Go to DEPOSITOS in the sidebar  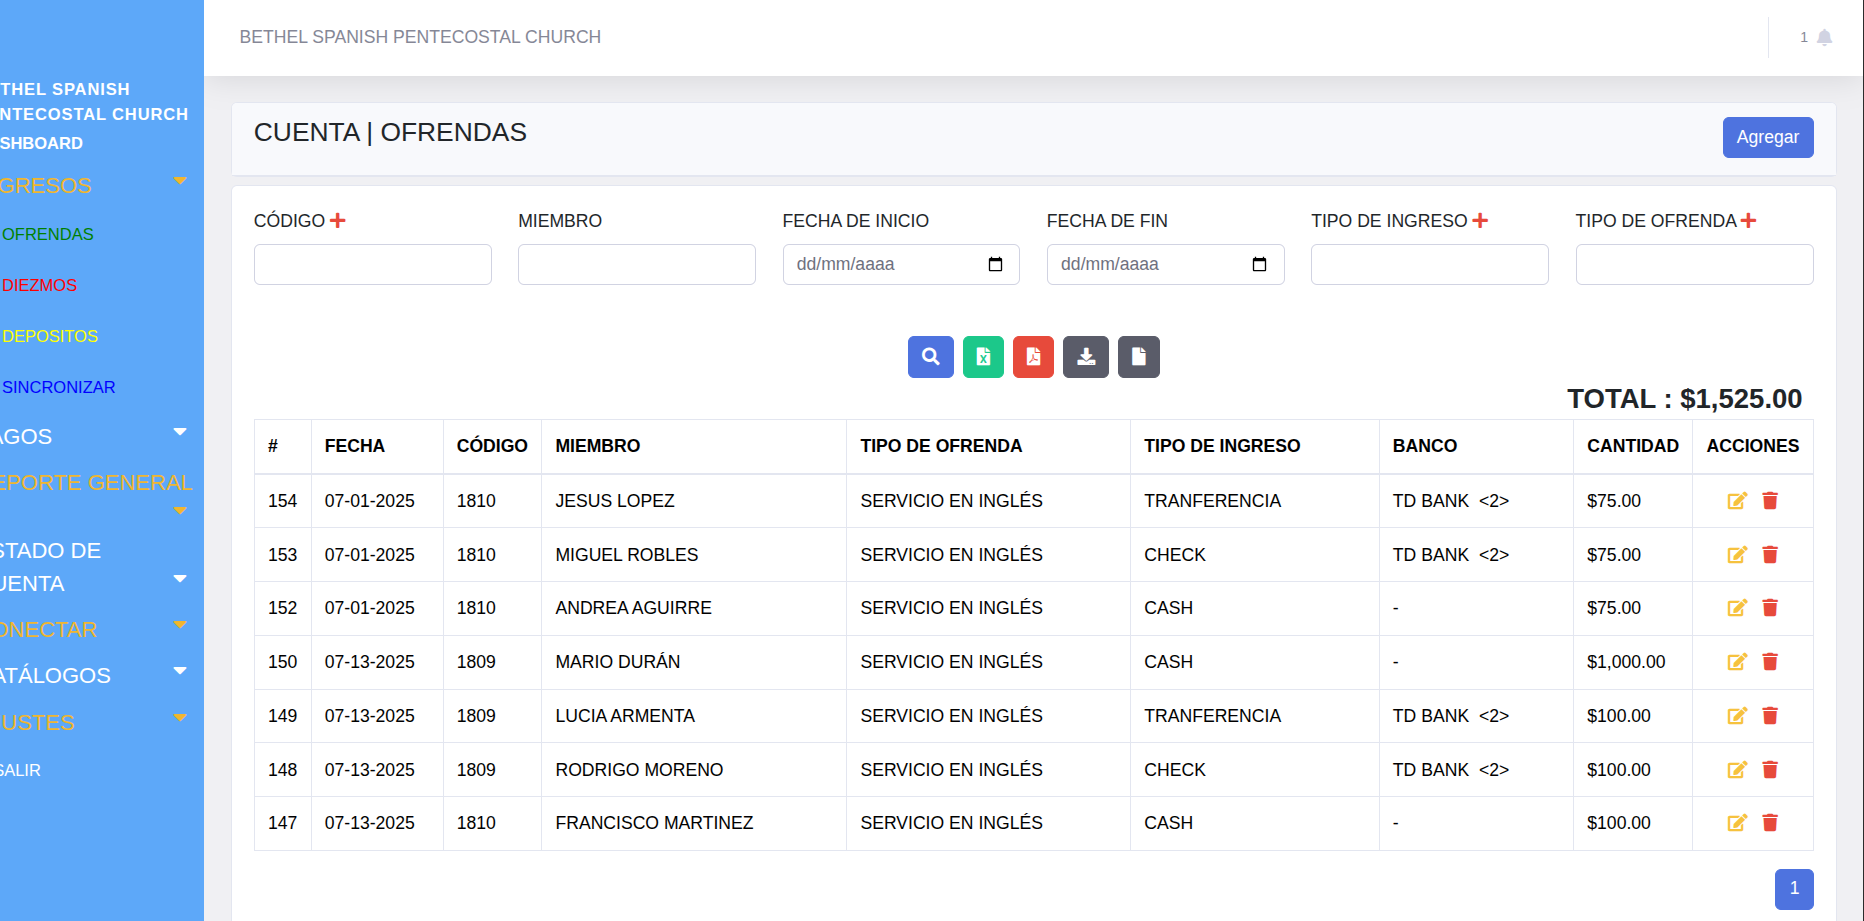(x=50, y=336)
